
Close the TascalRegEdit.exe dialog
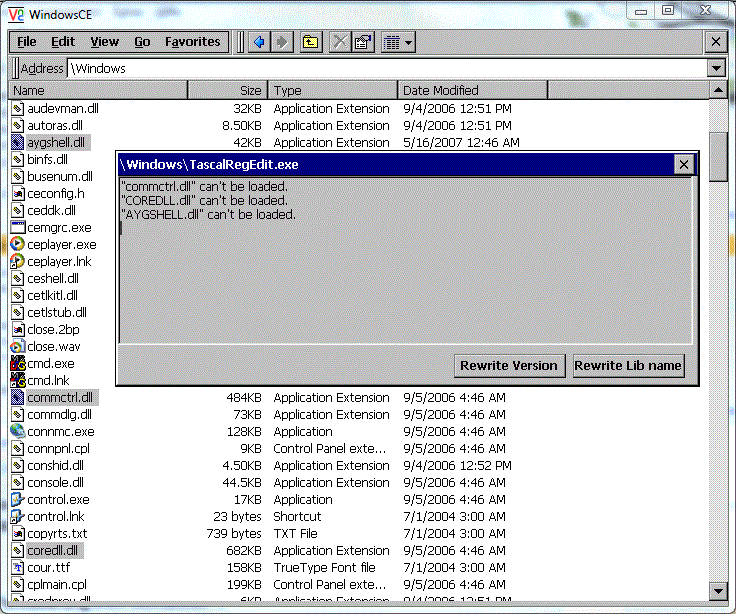684,165
